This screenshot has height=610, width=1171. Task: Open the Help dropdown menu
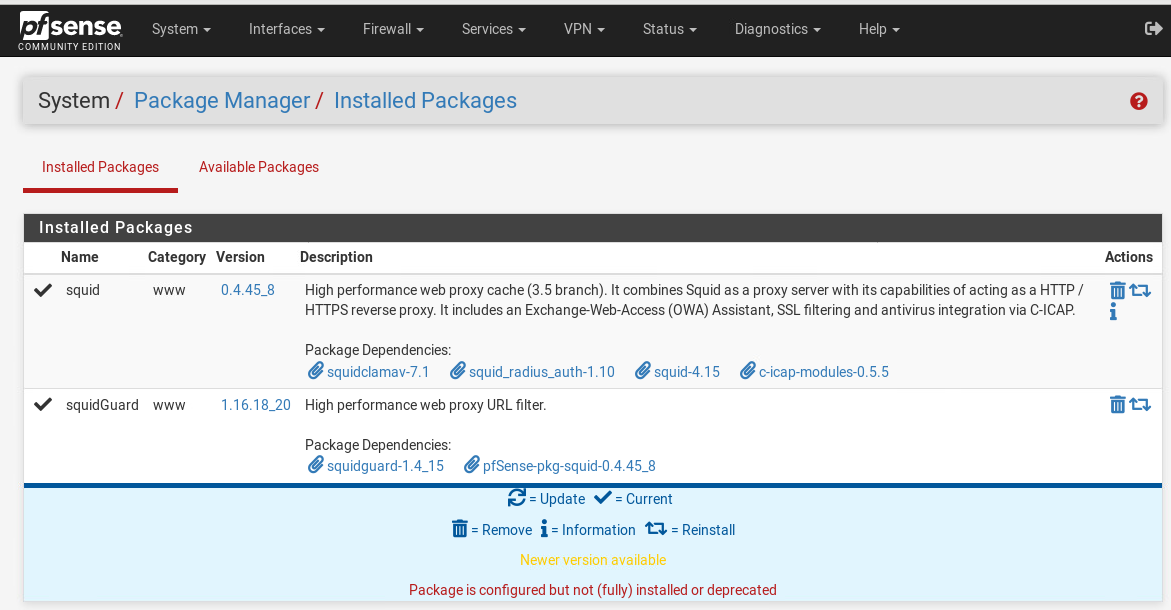879,29
